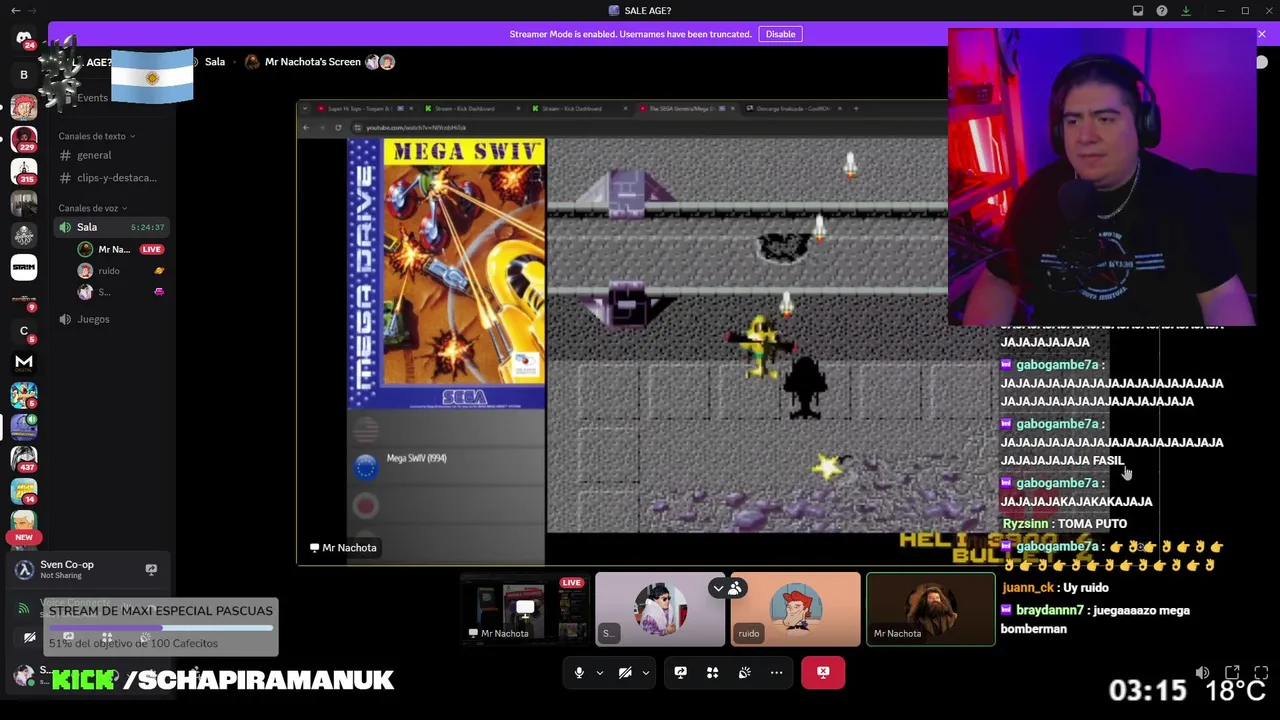Toggle the camera on or off
This screenshot has height=720, width=1280.
[x=625, y=673]
